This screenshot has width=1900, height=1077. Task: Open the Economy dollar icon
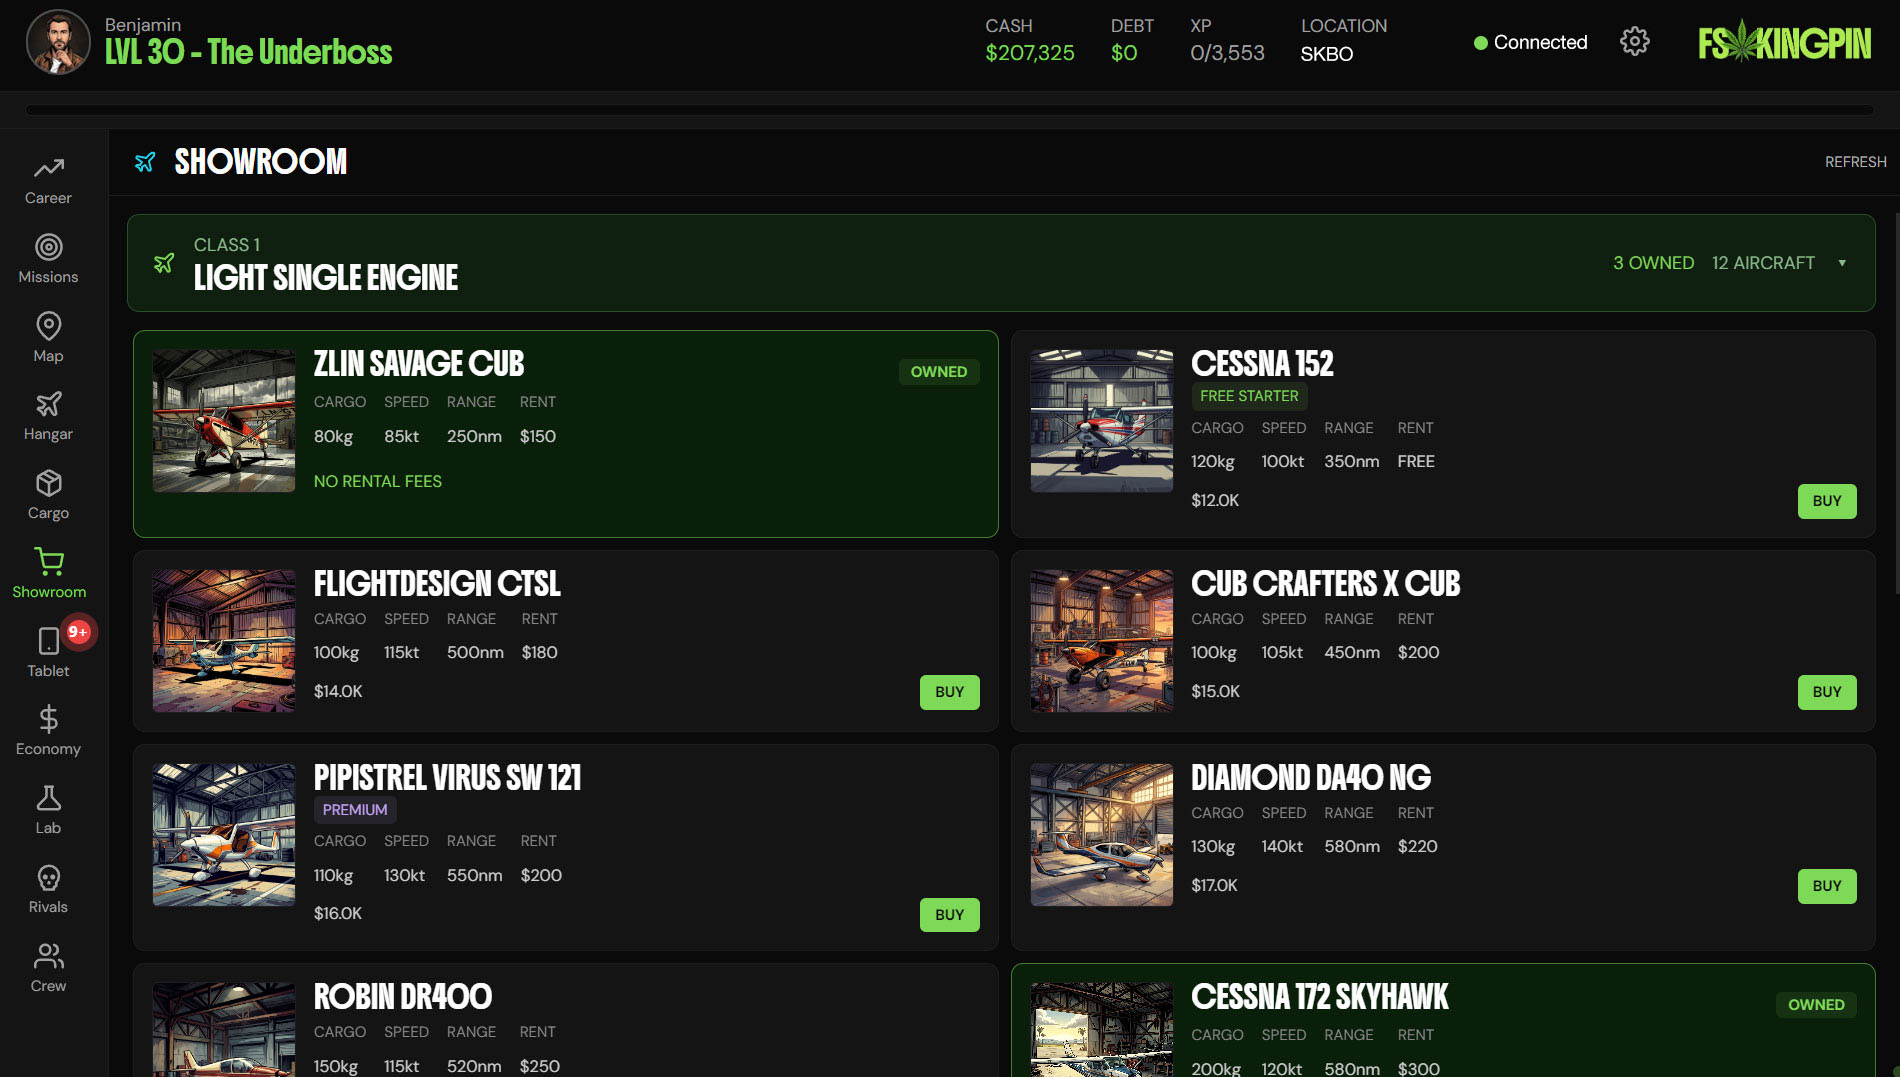pos(48,719)
